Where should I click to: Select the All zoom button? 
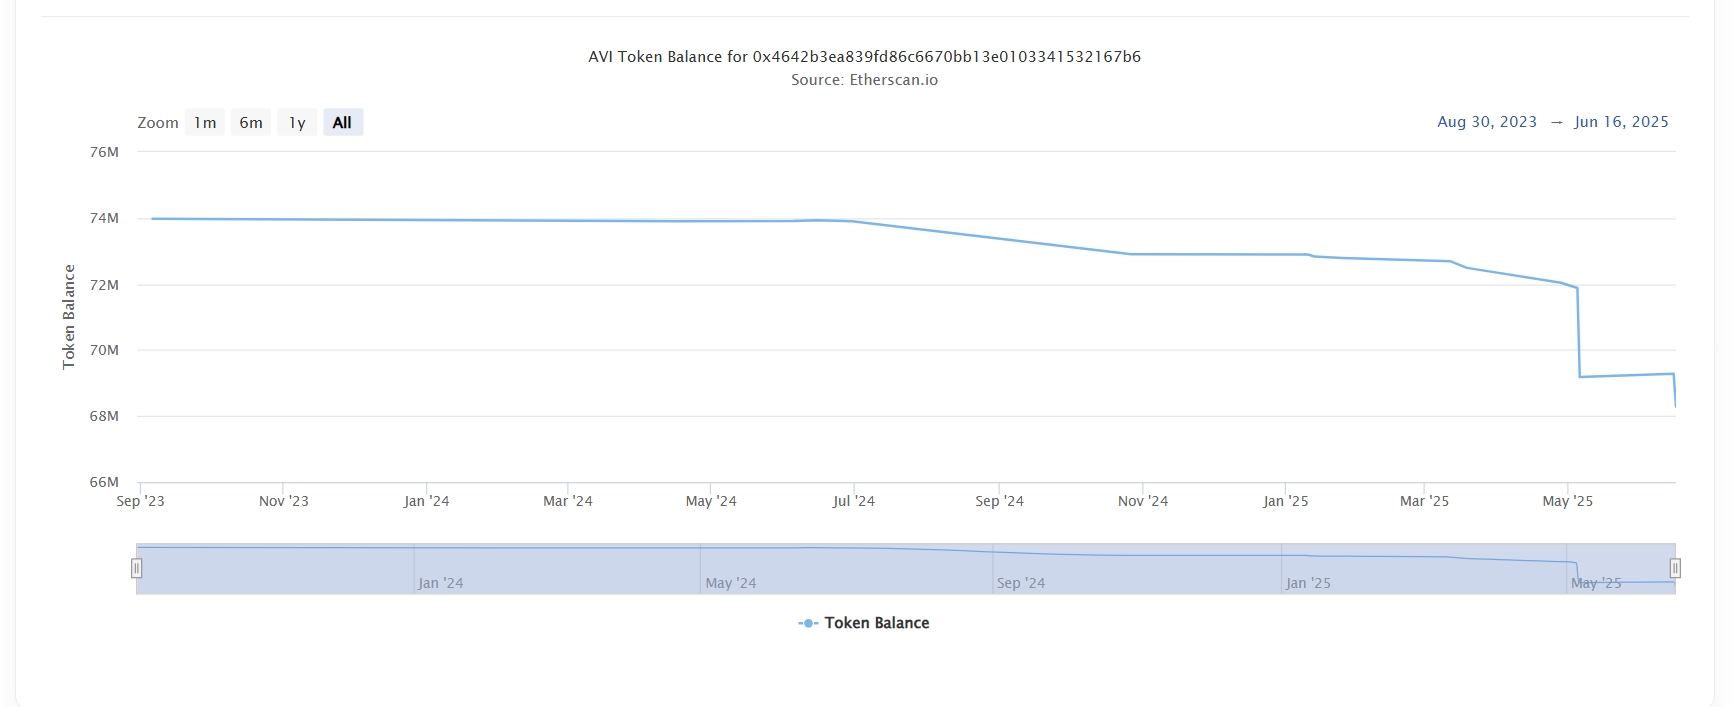(x=342, y=122)
